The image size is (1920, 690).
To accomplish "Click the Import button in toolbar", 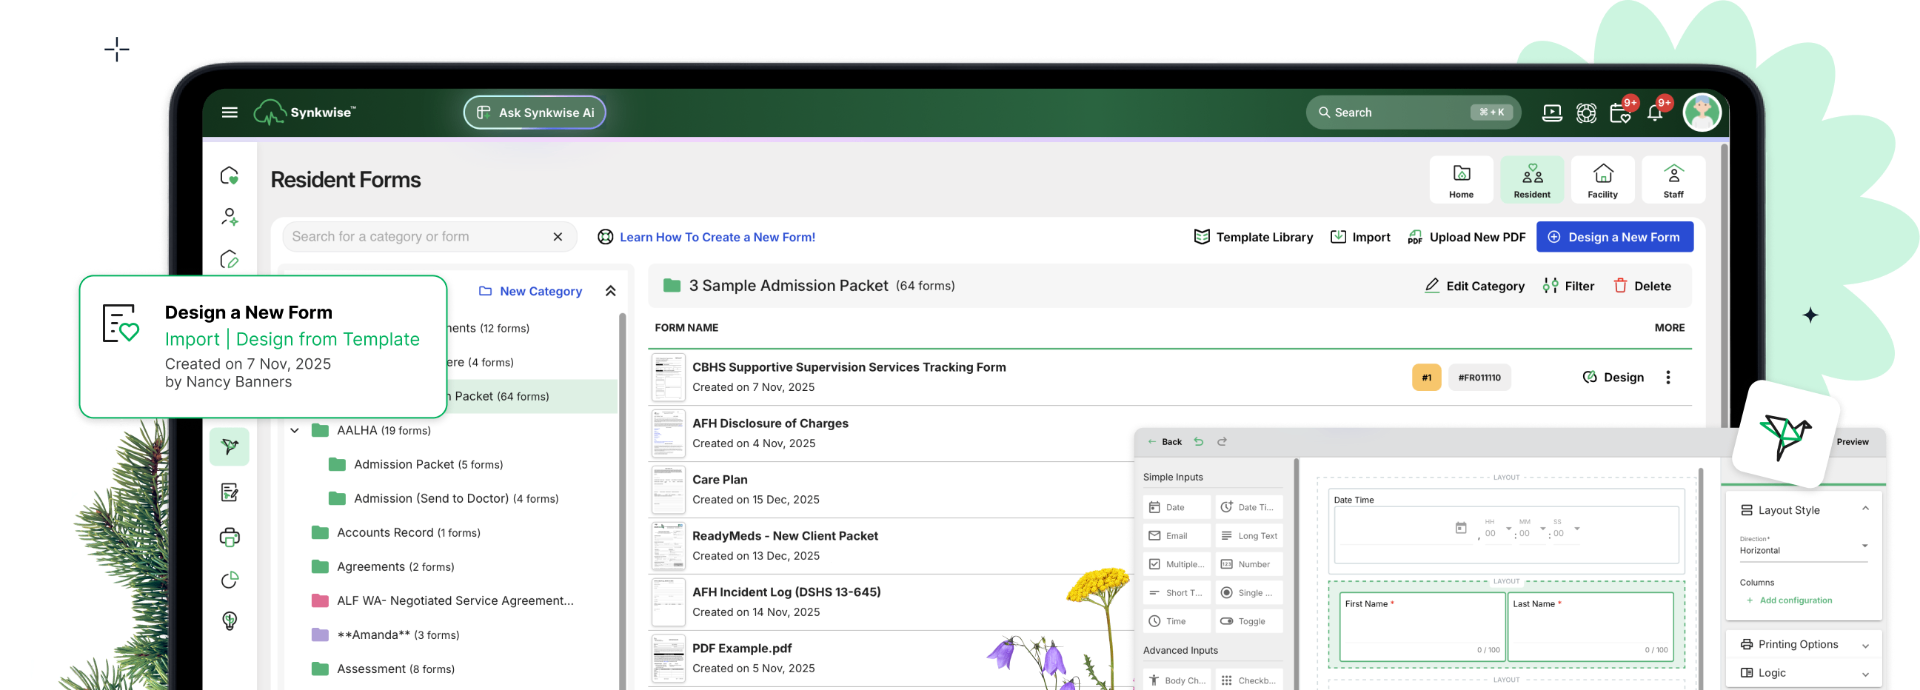I will click(1360, 237).
